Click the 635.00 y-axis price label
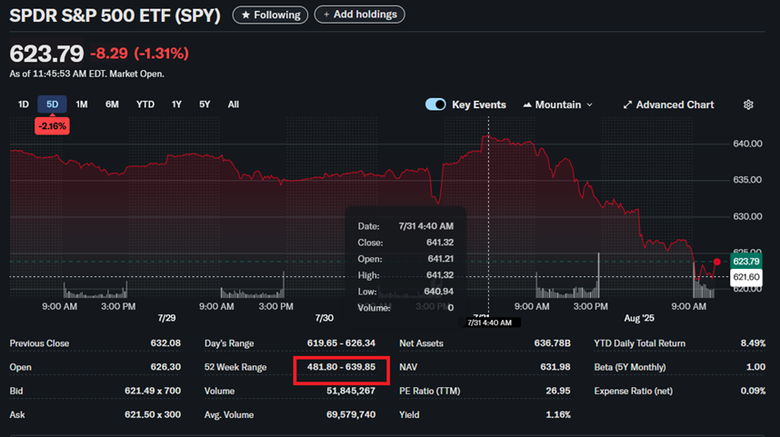The width and height of the screenshot is (780, 437). (x=747, y=180)
